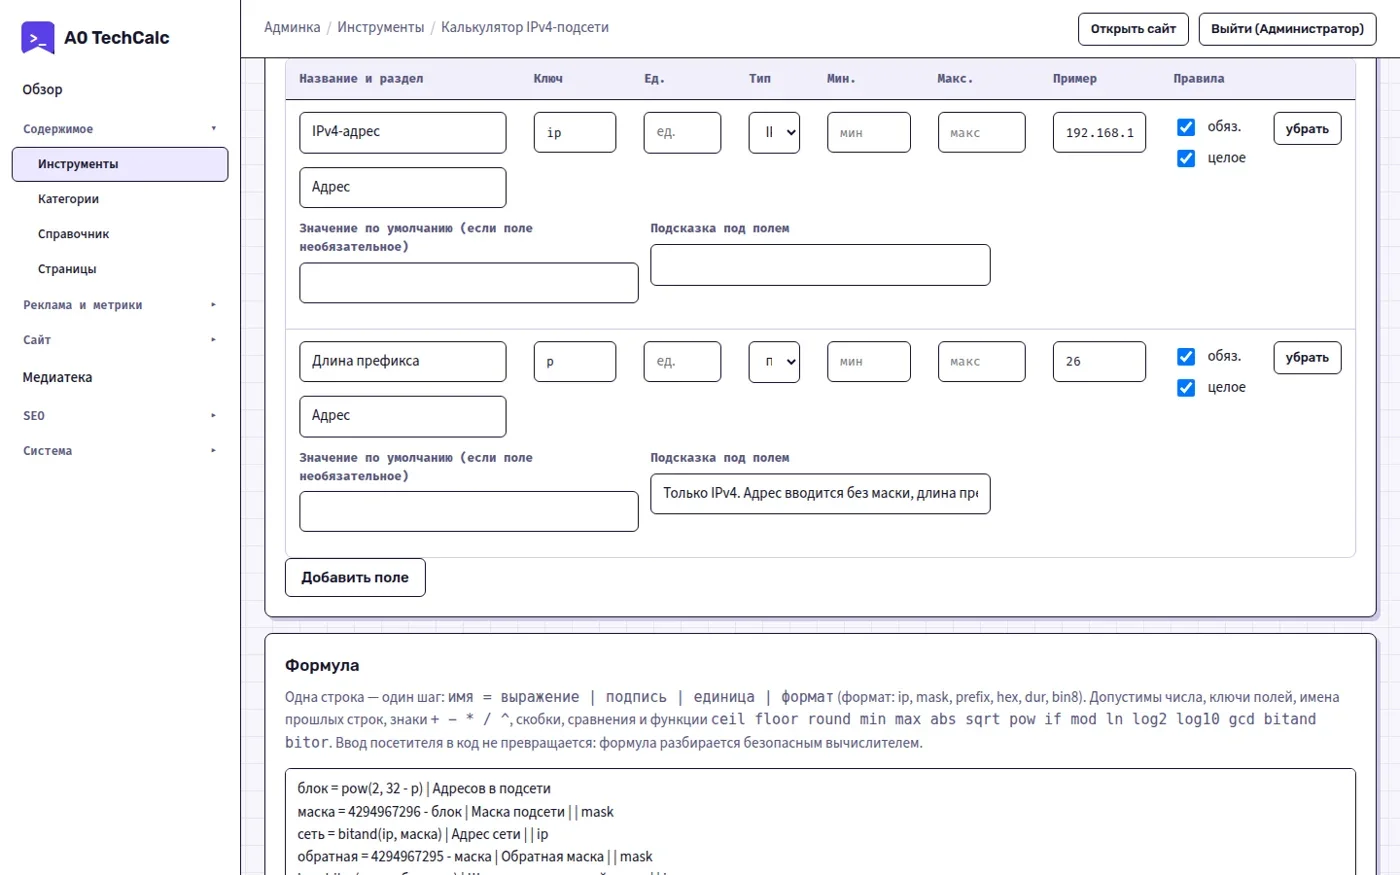Select Инструменты in the sidebar
1400x875 pixels.
coord(120,164)
